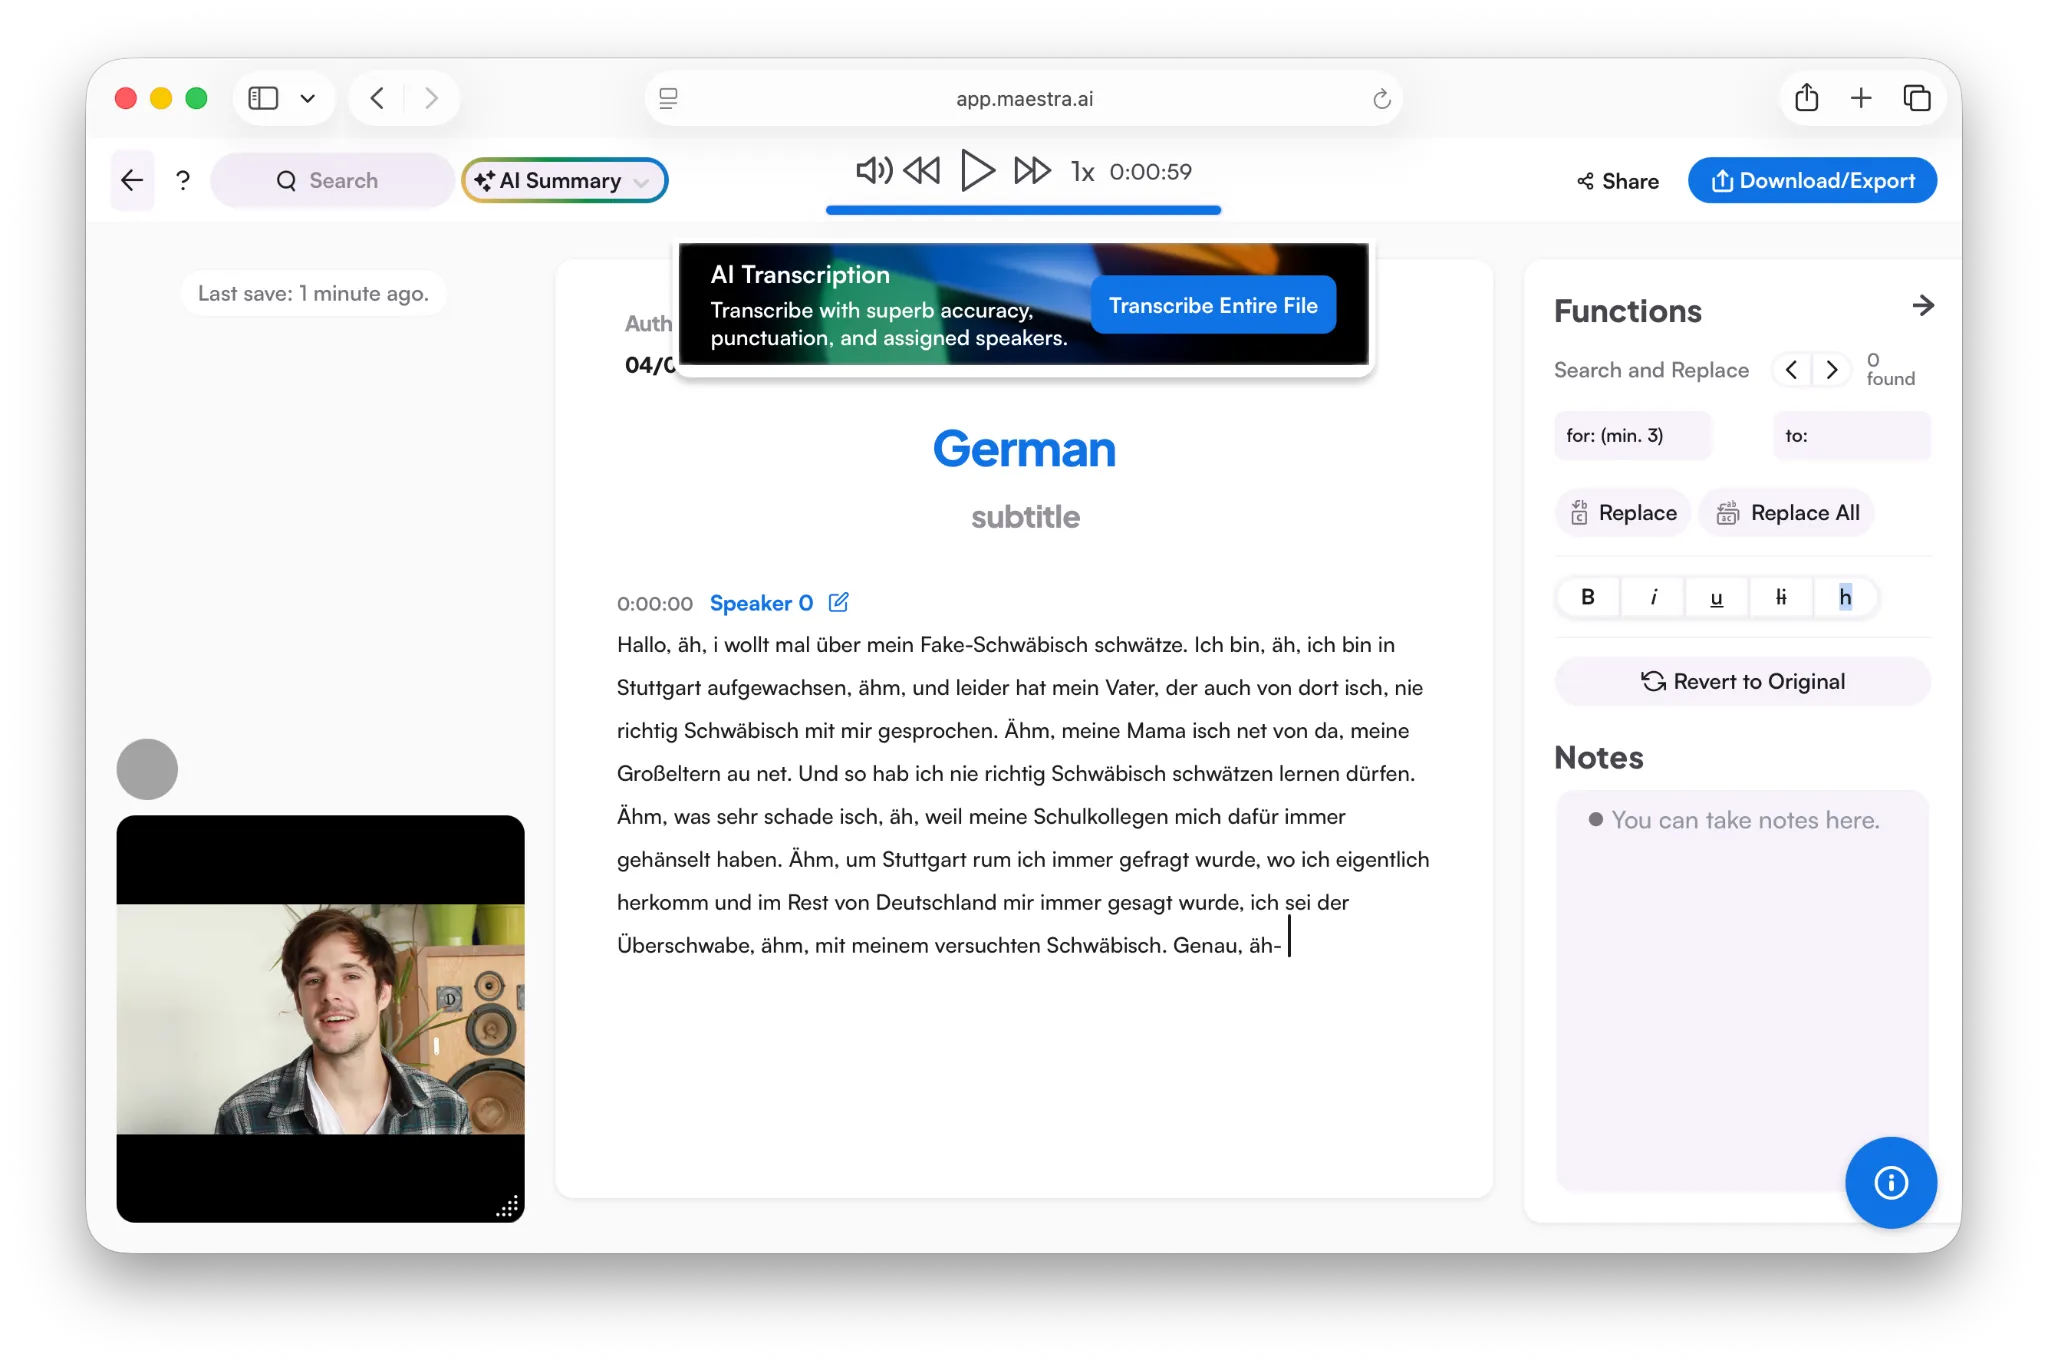
Task: Click the 'Search and Replace' label
Action: coord(1651,370)
